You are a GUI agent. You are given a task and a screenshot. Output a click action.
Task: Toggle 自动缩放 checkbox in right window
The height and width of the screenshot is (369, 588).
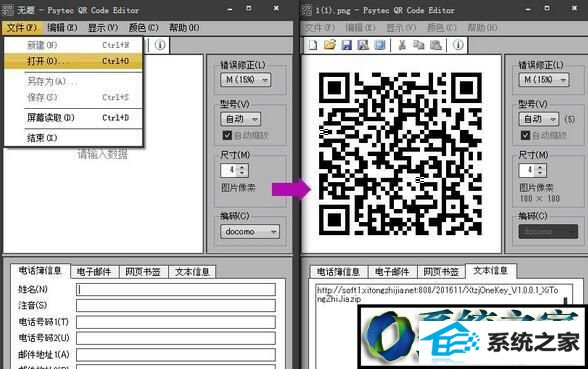(x=525, y=135)
